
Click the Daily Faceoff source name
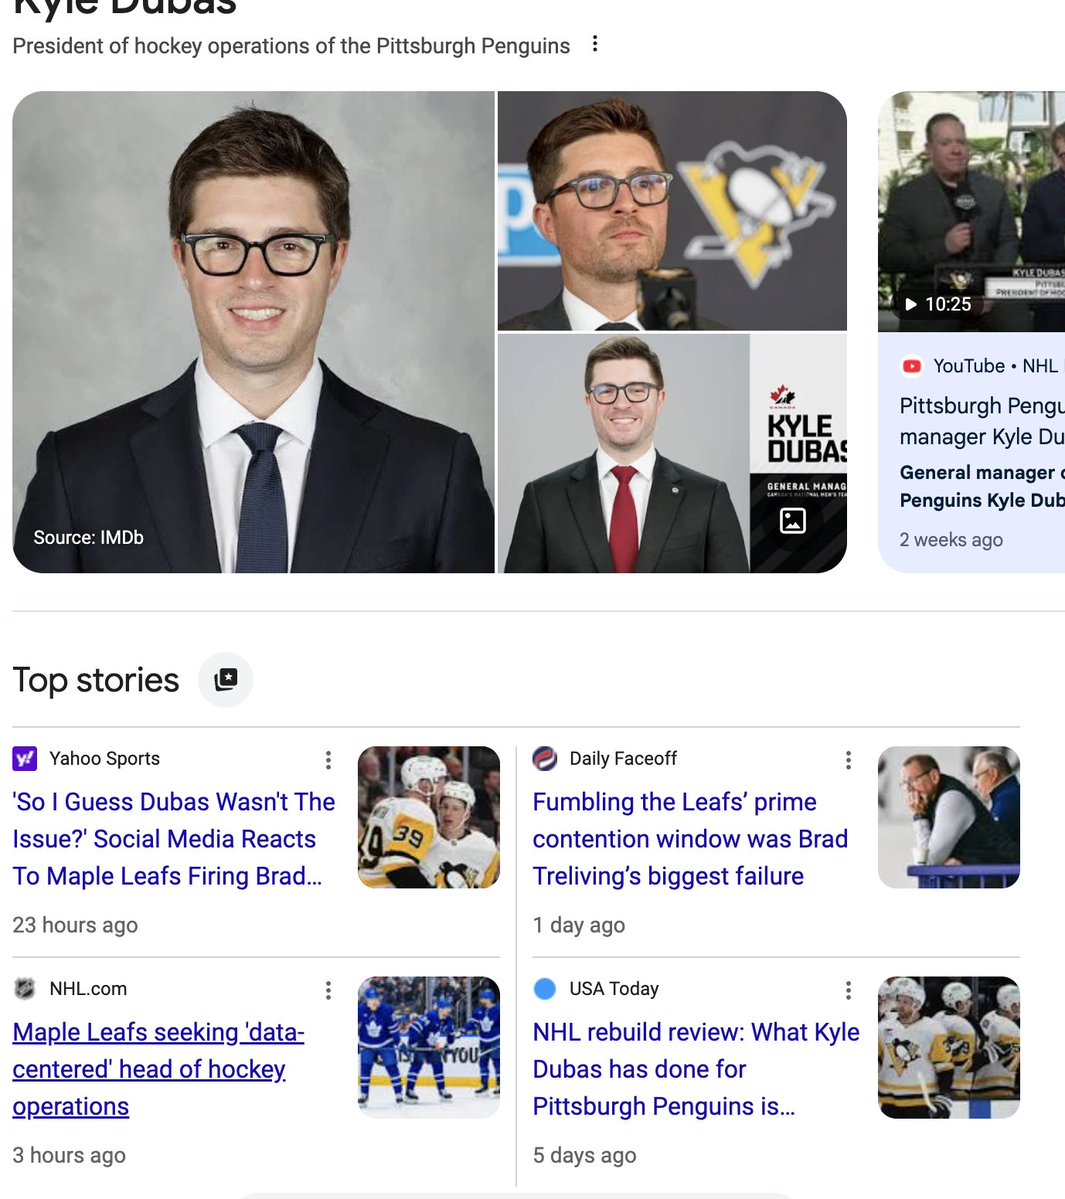coord(623,759)
